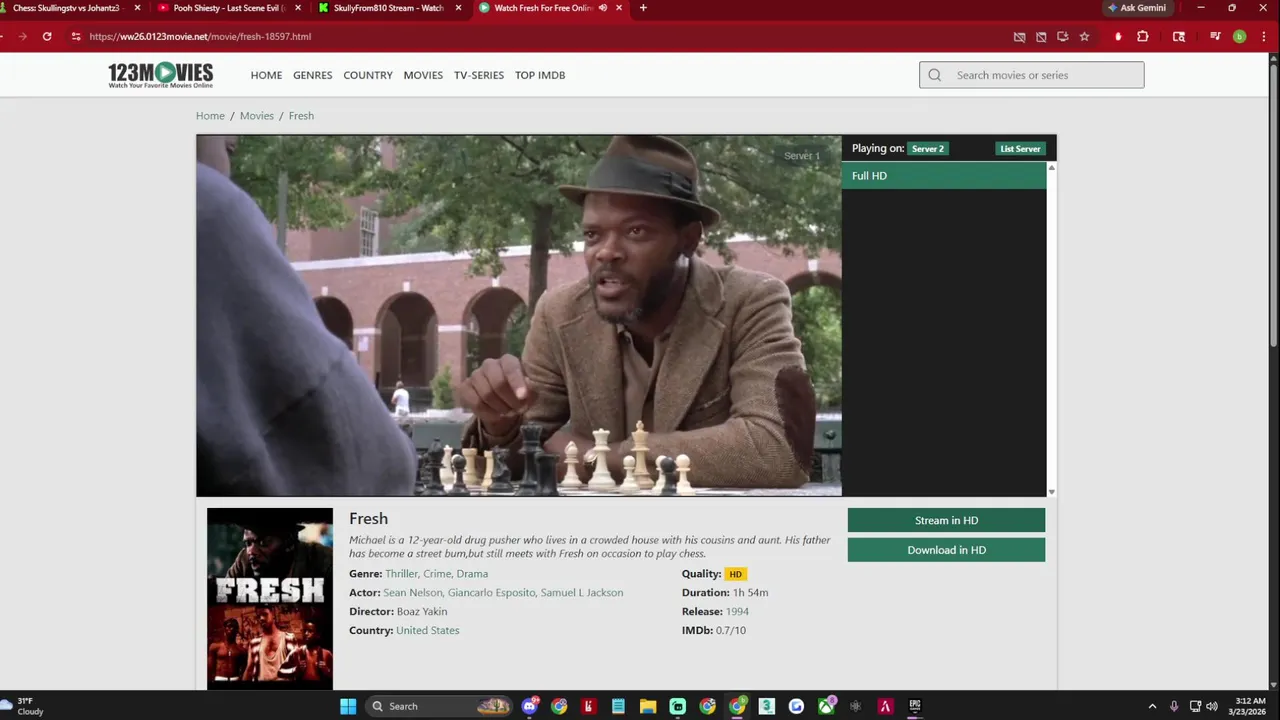1280x720 pixels.
Task: Click the side search icon in Chrome toolbar
Action: click(1179, 36)
